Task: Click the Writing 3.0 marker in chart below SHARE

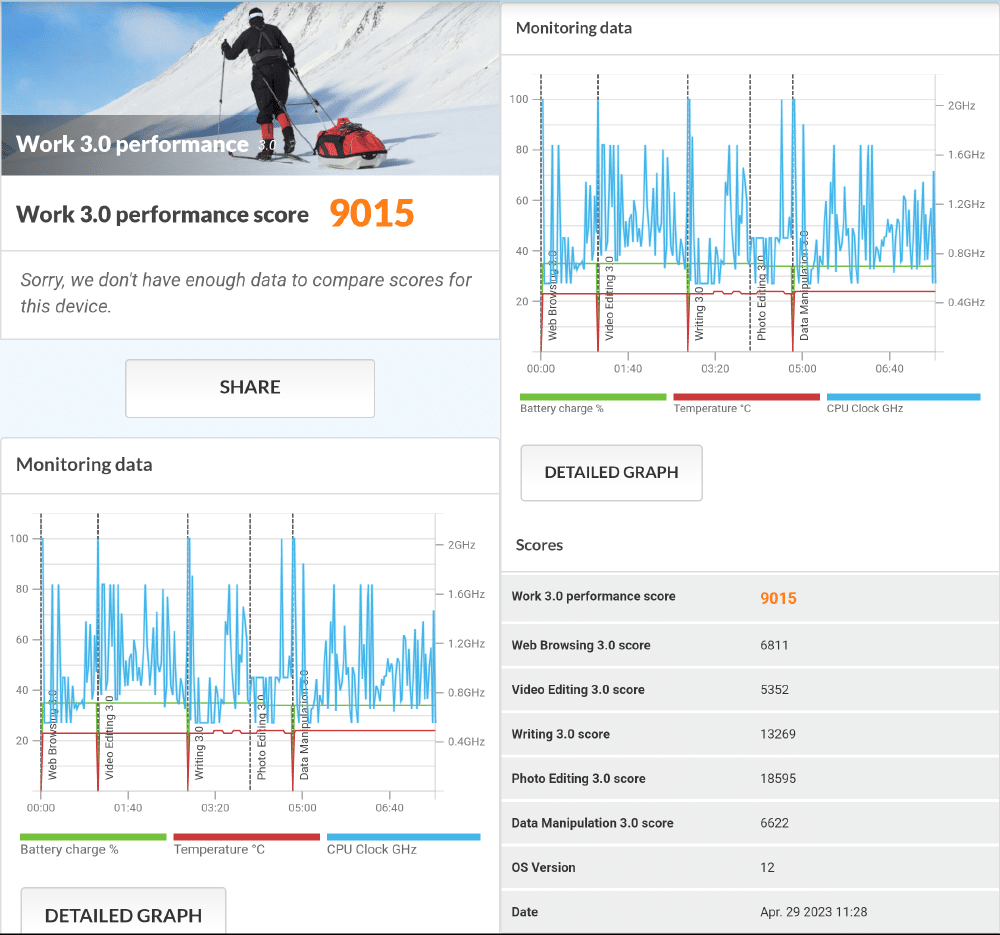Action: (200, 753)
